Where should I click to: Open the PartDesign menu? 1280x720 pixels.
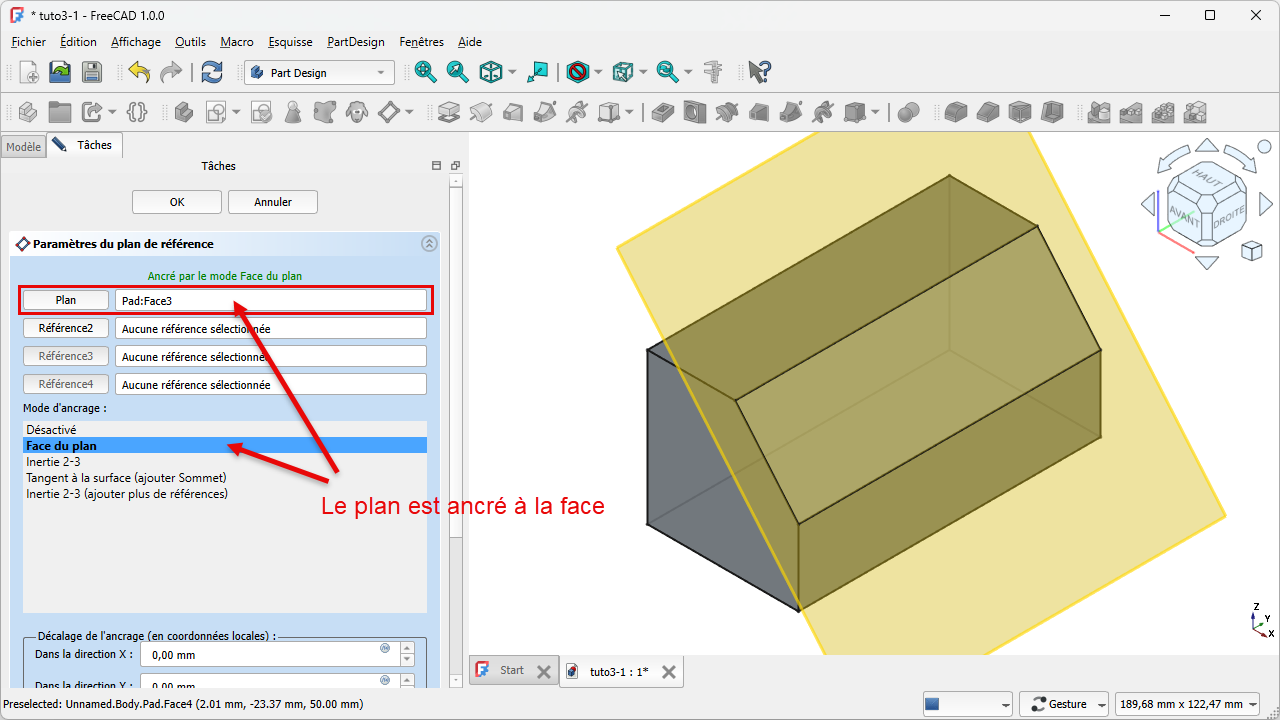[x=355, y=42]
